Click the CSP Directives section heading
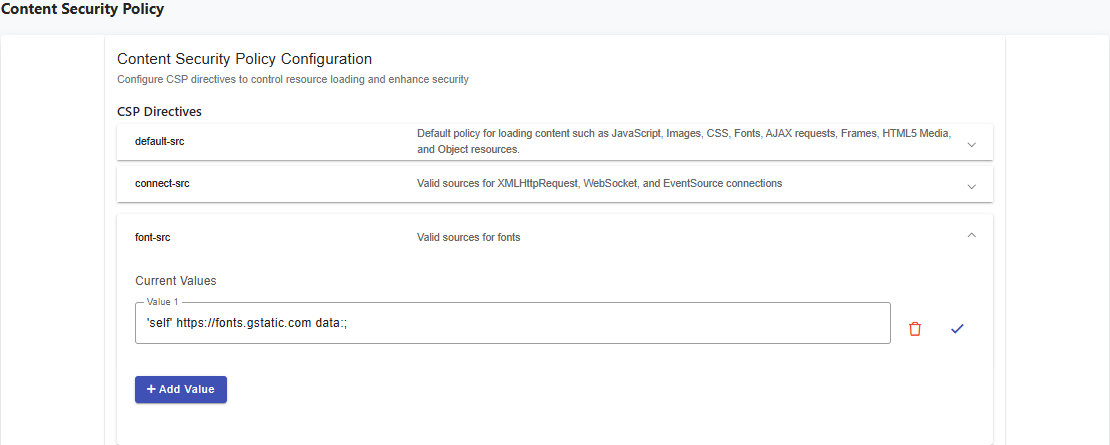This screenshot has width=1110, height=445. click(160, 111)
